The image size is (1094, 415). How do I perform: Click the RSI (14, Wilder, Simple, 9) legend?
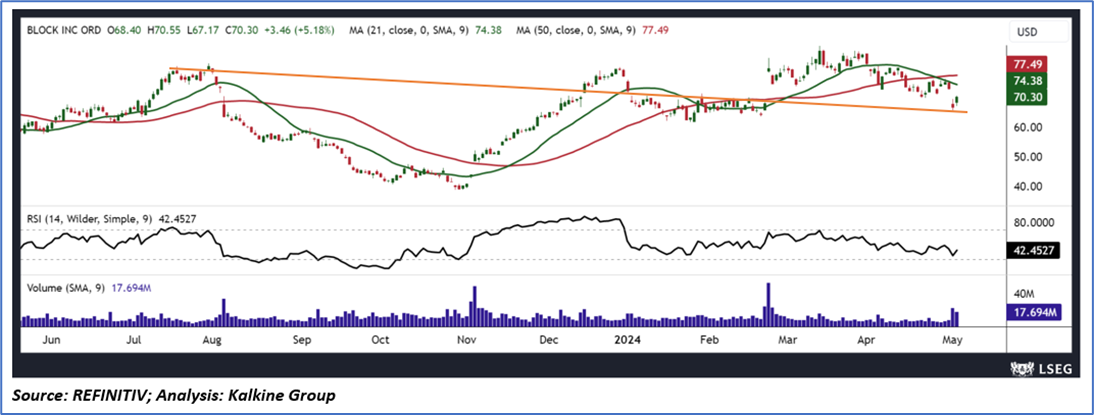click(x=112, y=219)
